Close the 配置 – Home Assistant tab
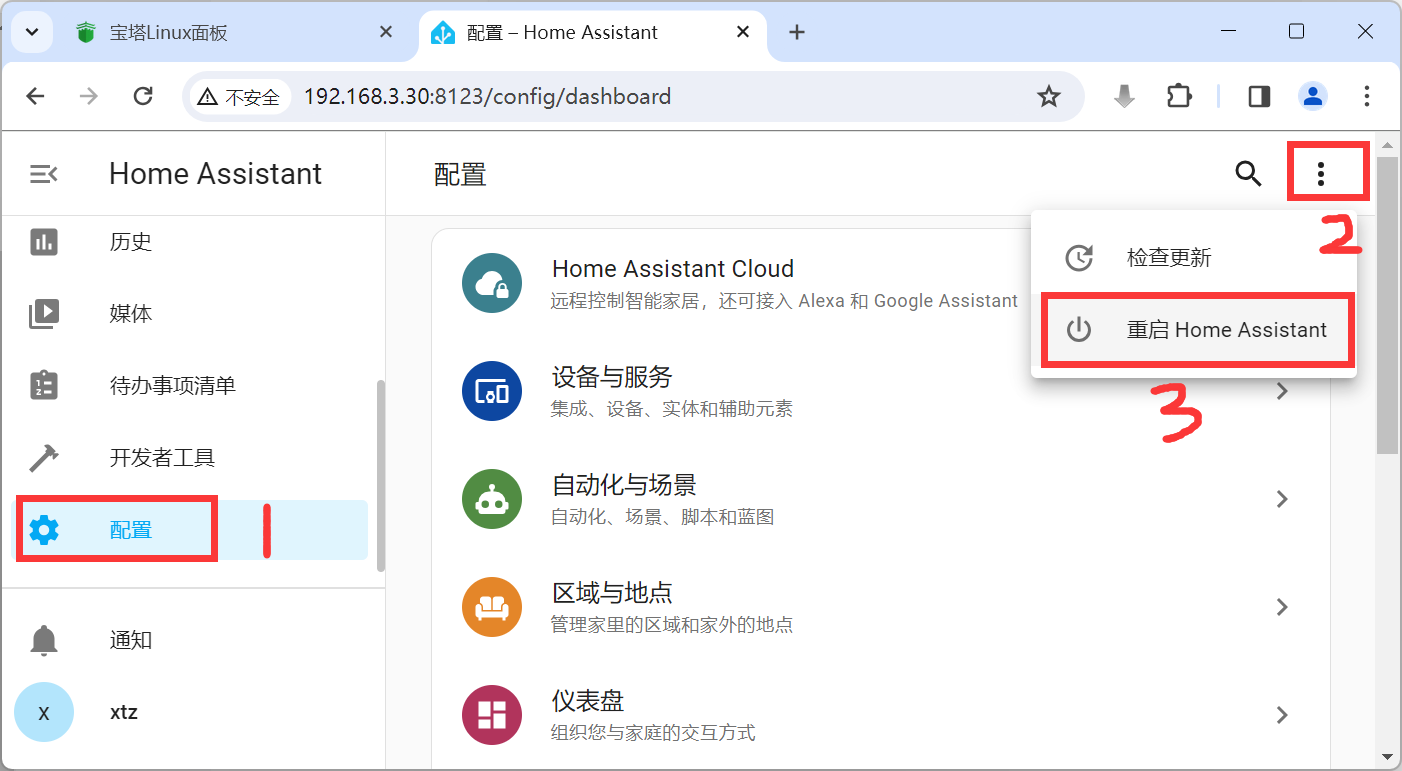Image resolution: width=1402 pixels, height=771 pixels. (x=743, y=32)
